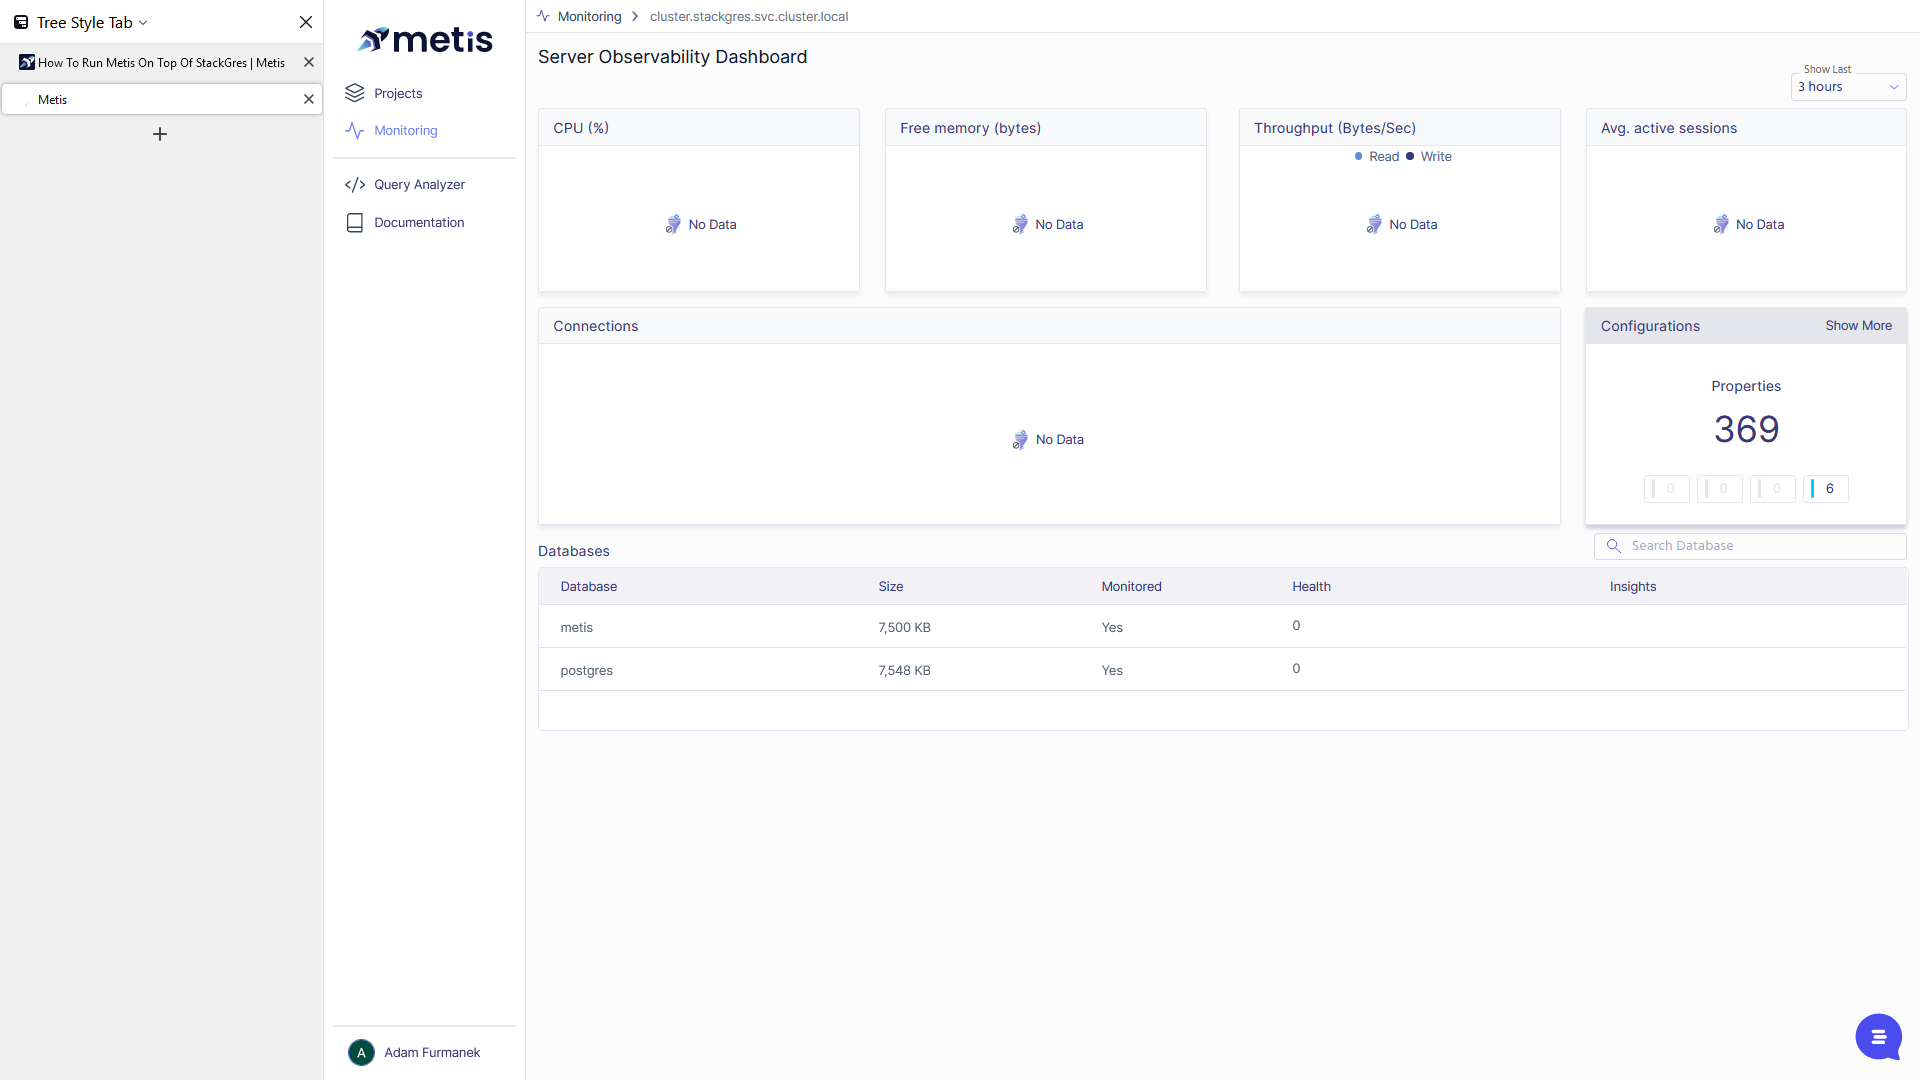Viewport: 1920px width, 1080px height.
Task: Open a new tab with plus button
Action: pos(160,134)
